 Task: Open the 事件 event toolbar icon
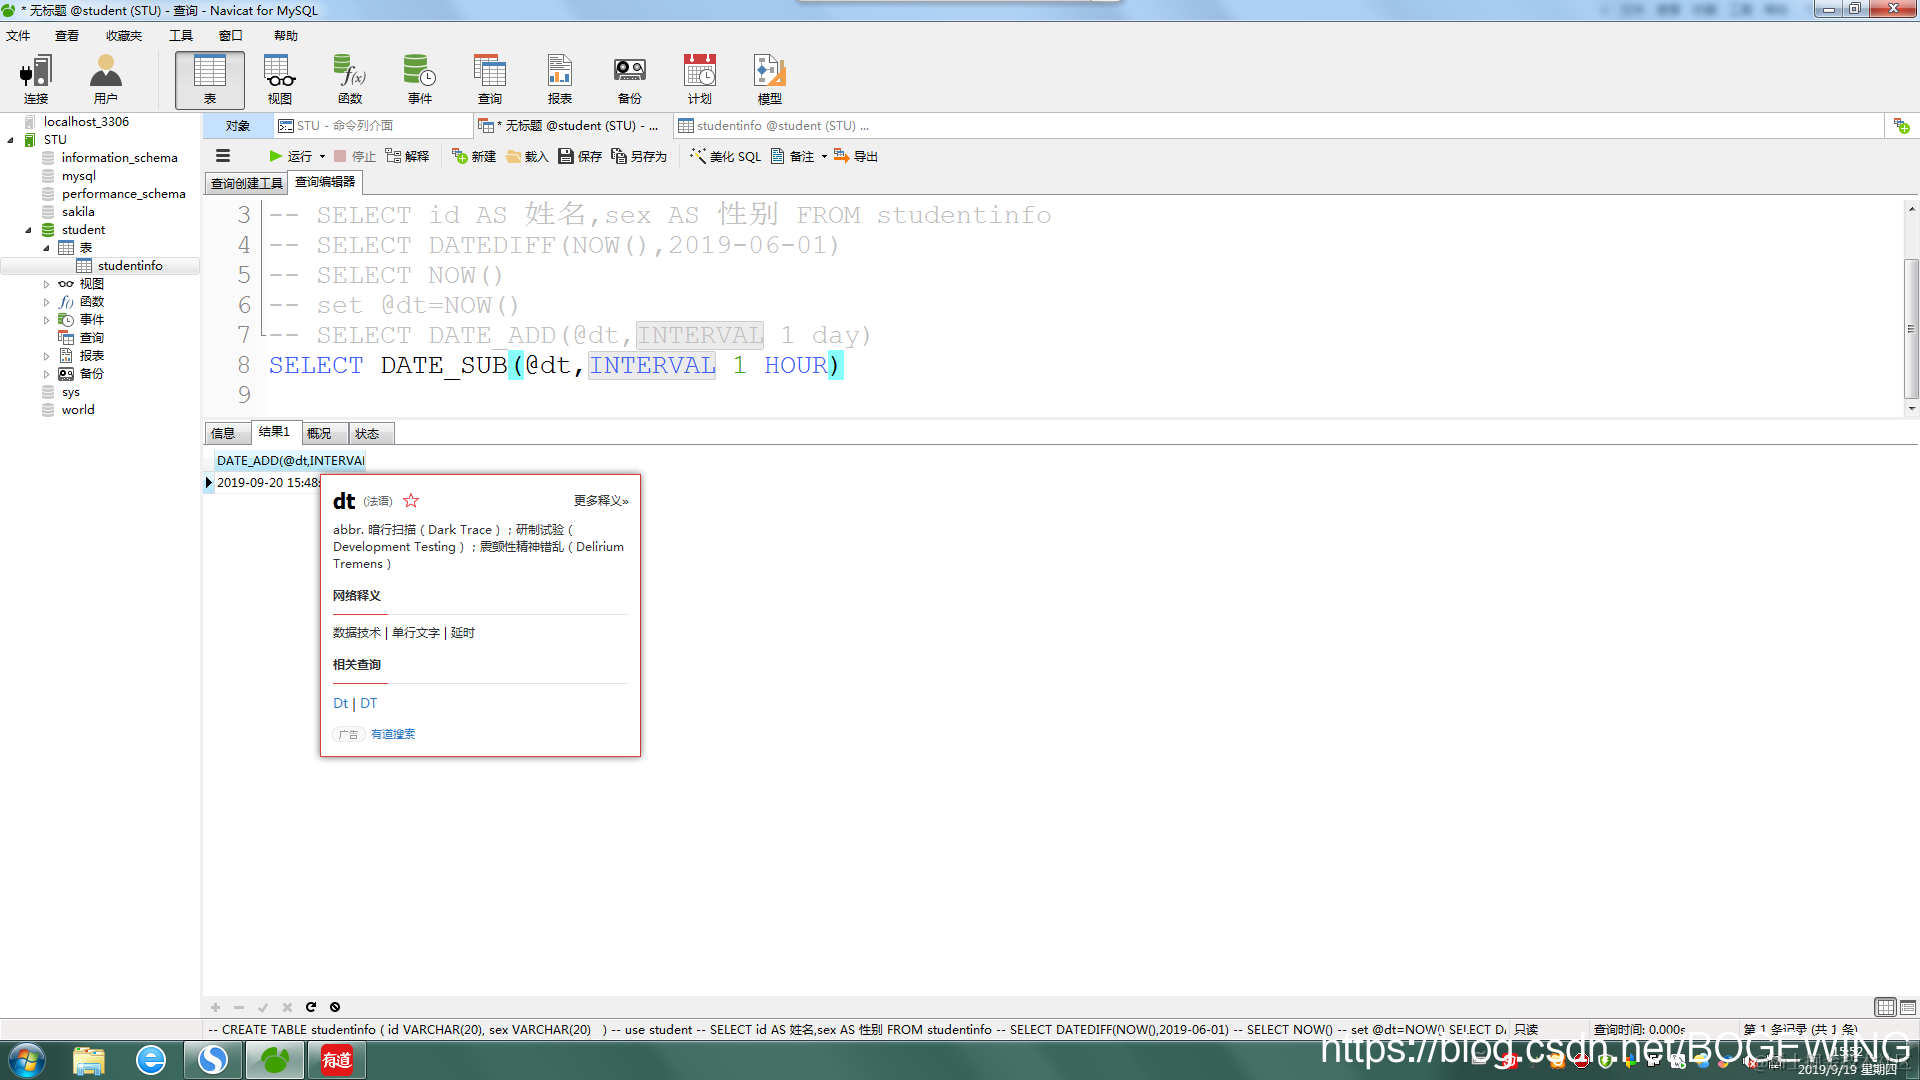[419, 79]
